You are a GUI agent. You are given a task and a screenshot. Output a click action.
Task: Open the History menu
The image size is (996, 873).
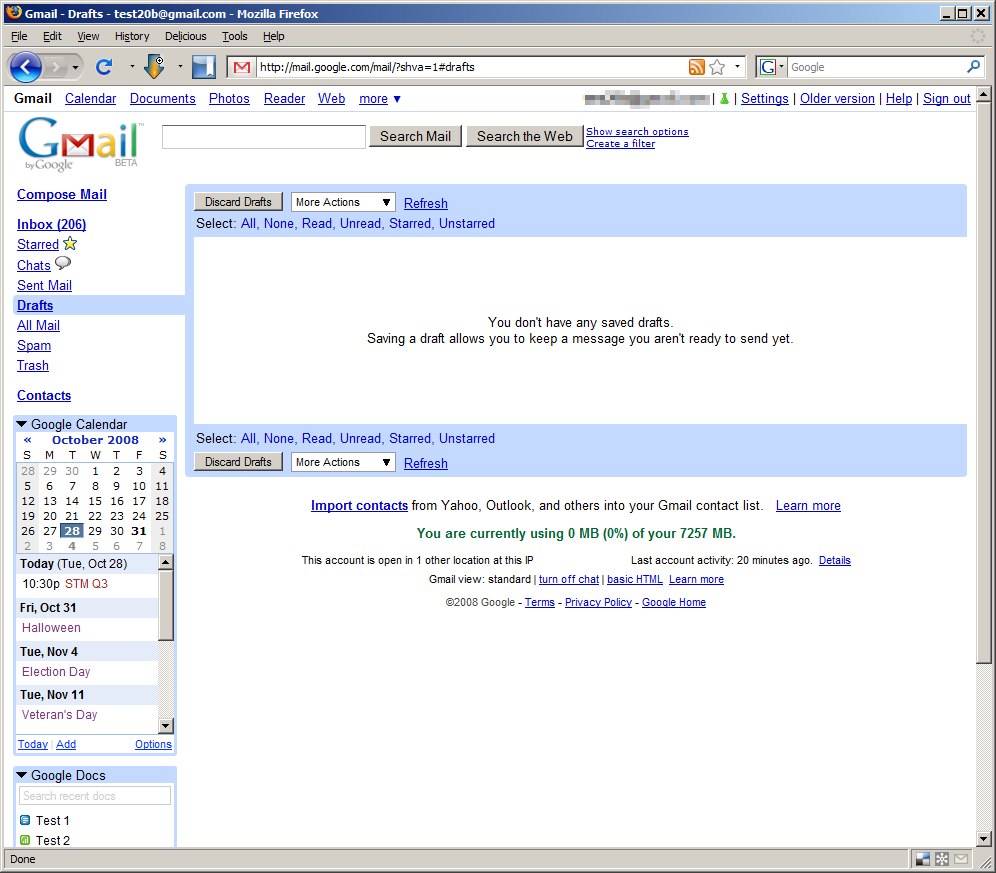click(132, 36)
